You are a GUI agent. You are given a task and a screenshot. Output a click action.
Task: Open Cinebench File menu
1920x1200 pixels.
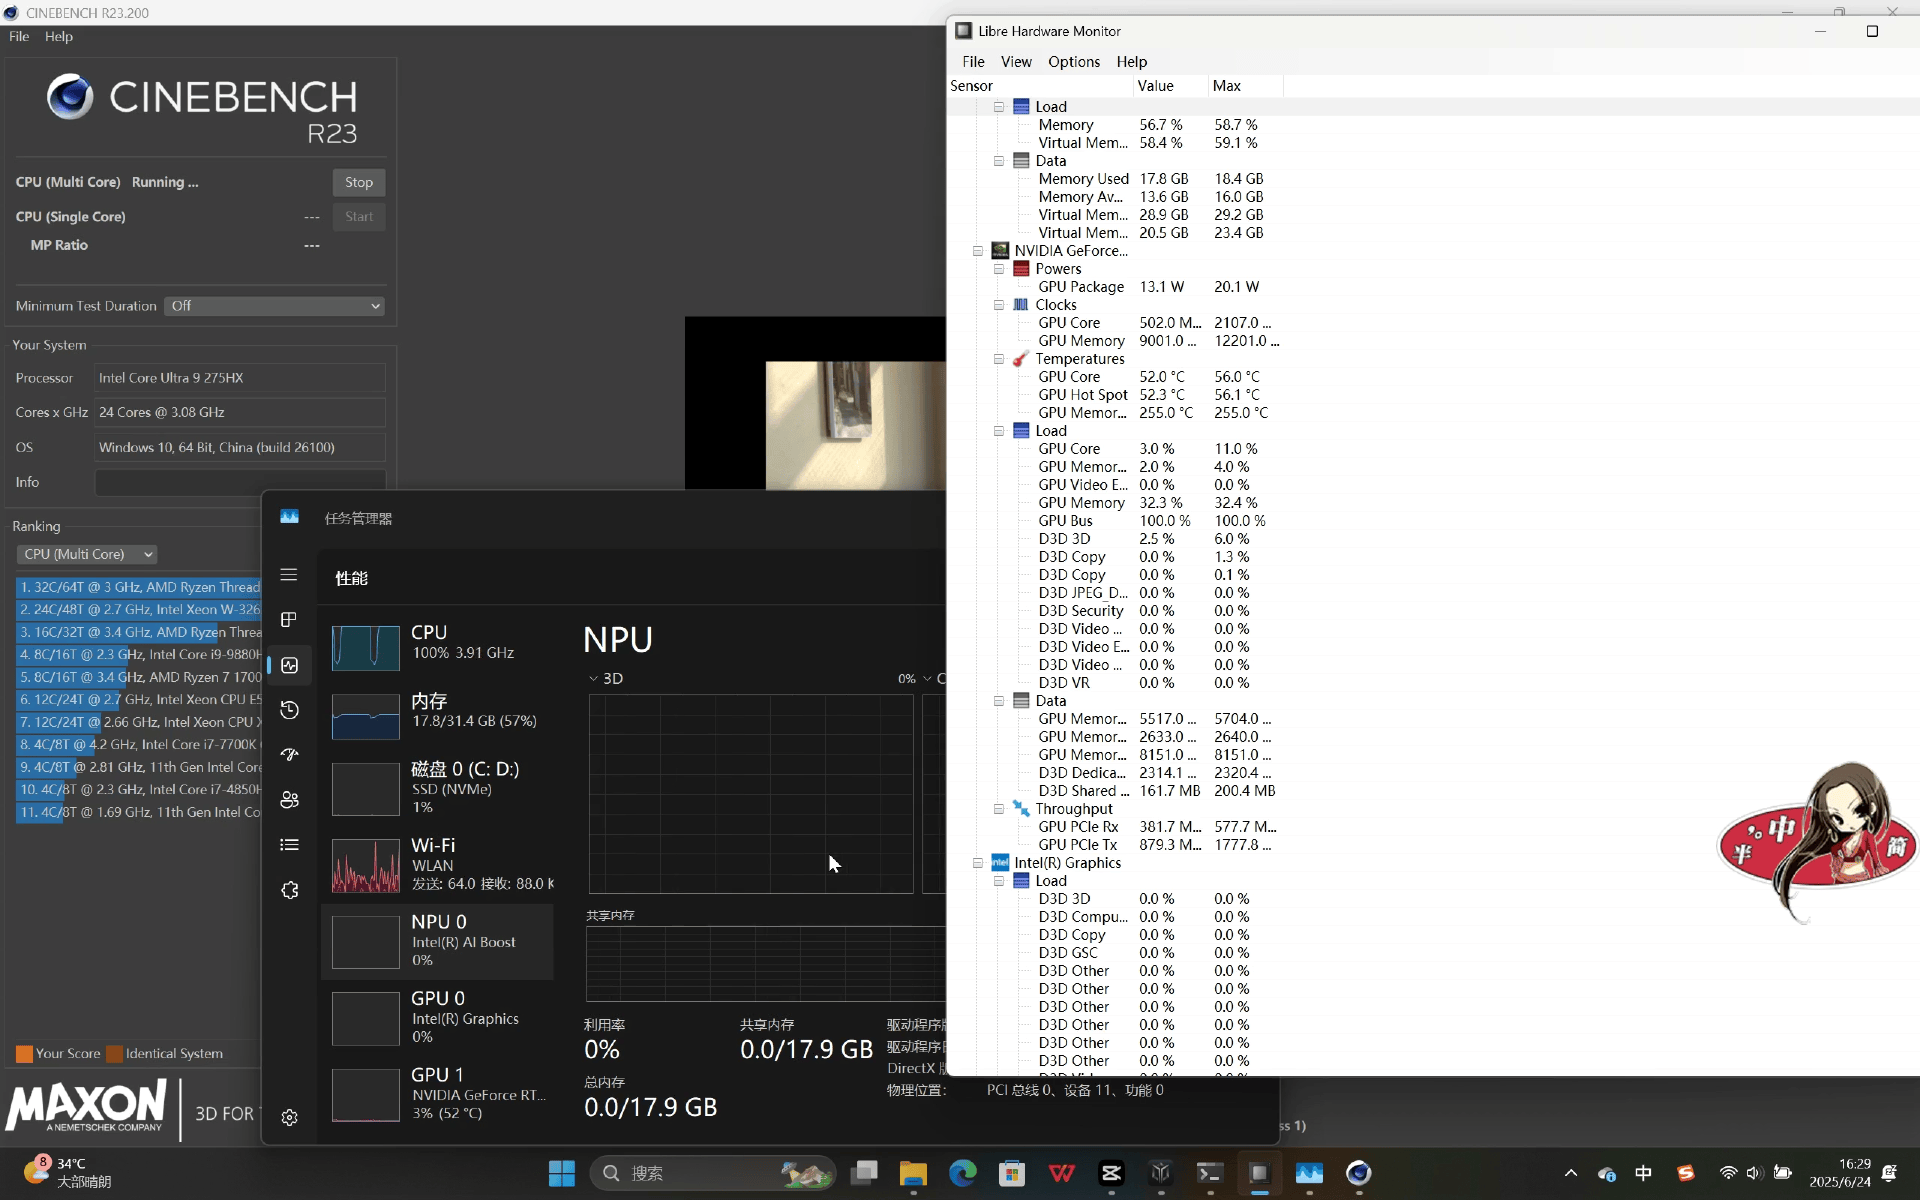pos(19,36)
